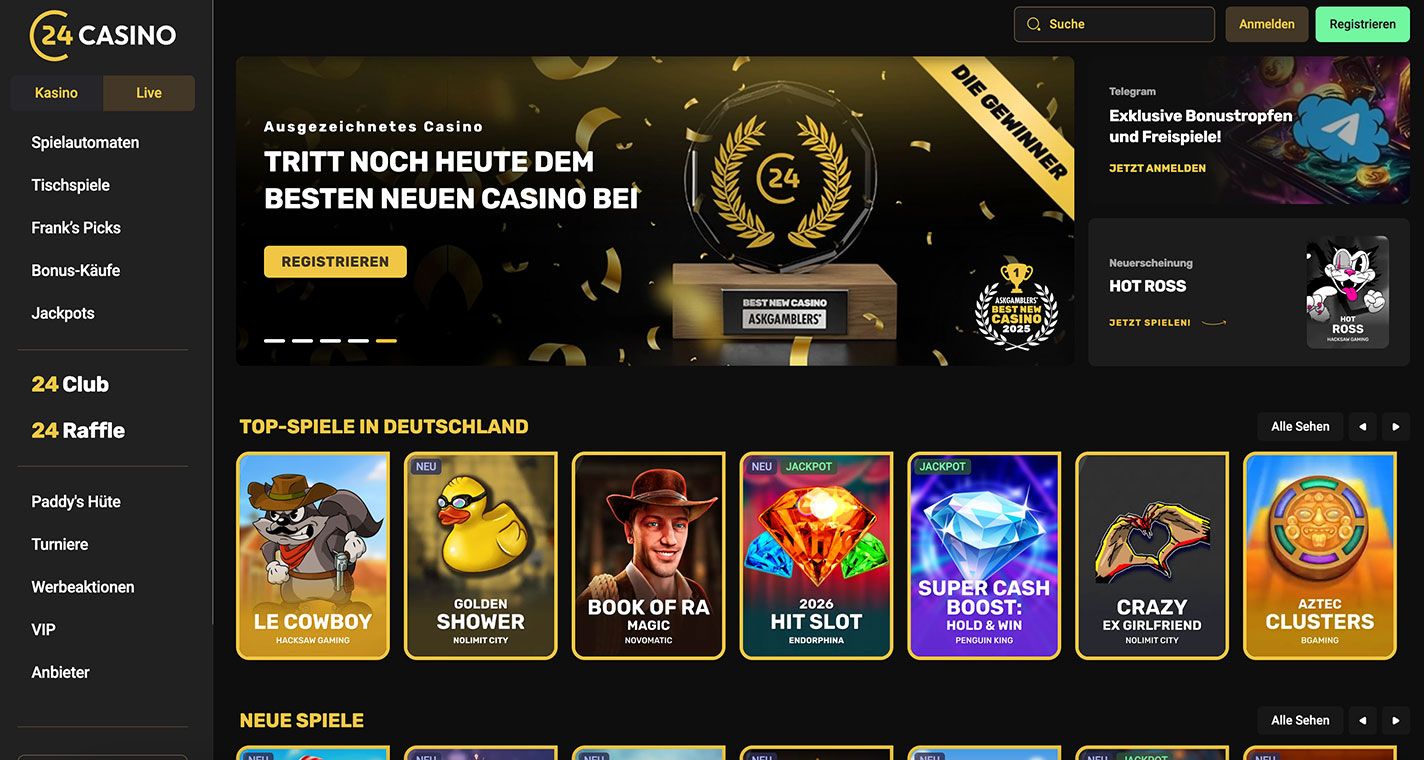Open the Jackpots sidebar item
The width and height of the screenshot is (1424, 760).
click(63, 313)
